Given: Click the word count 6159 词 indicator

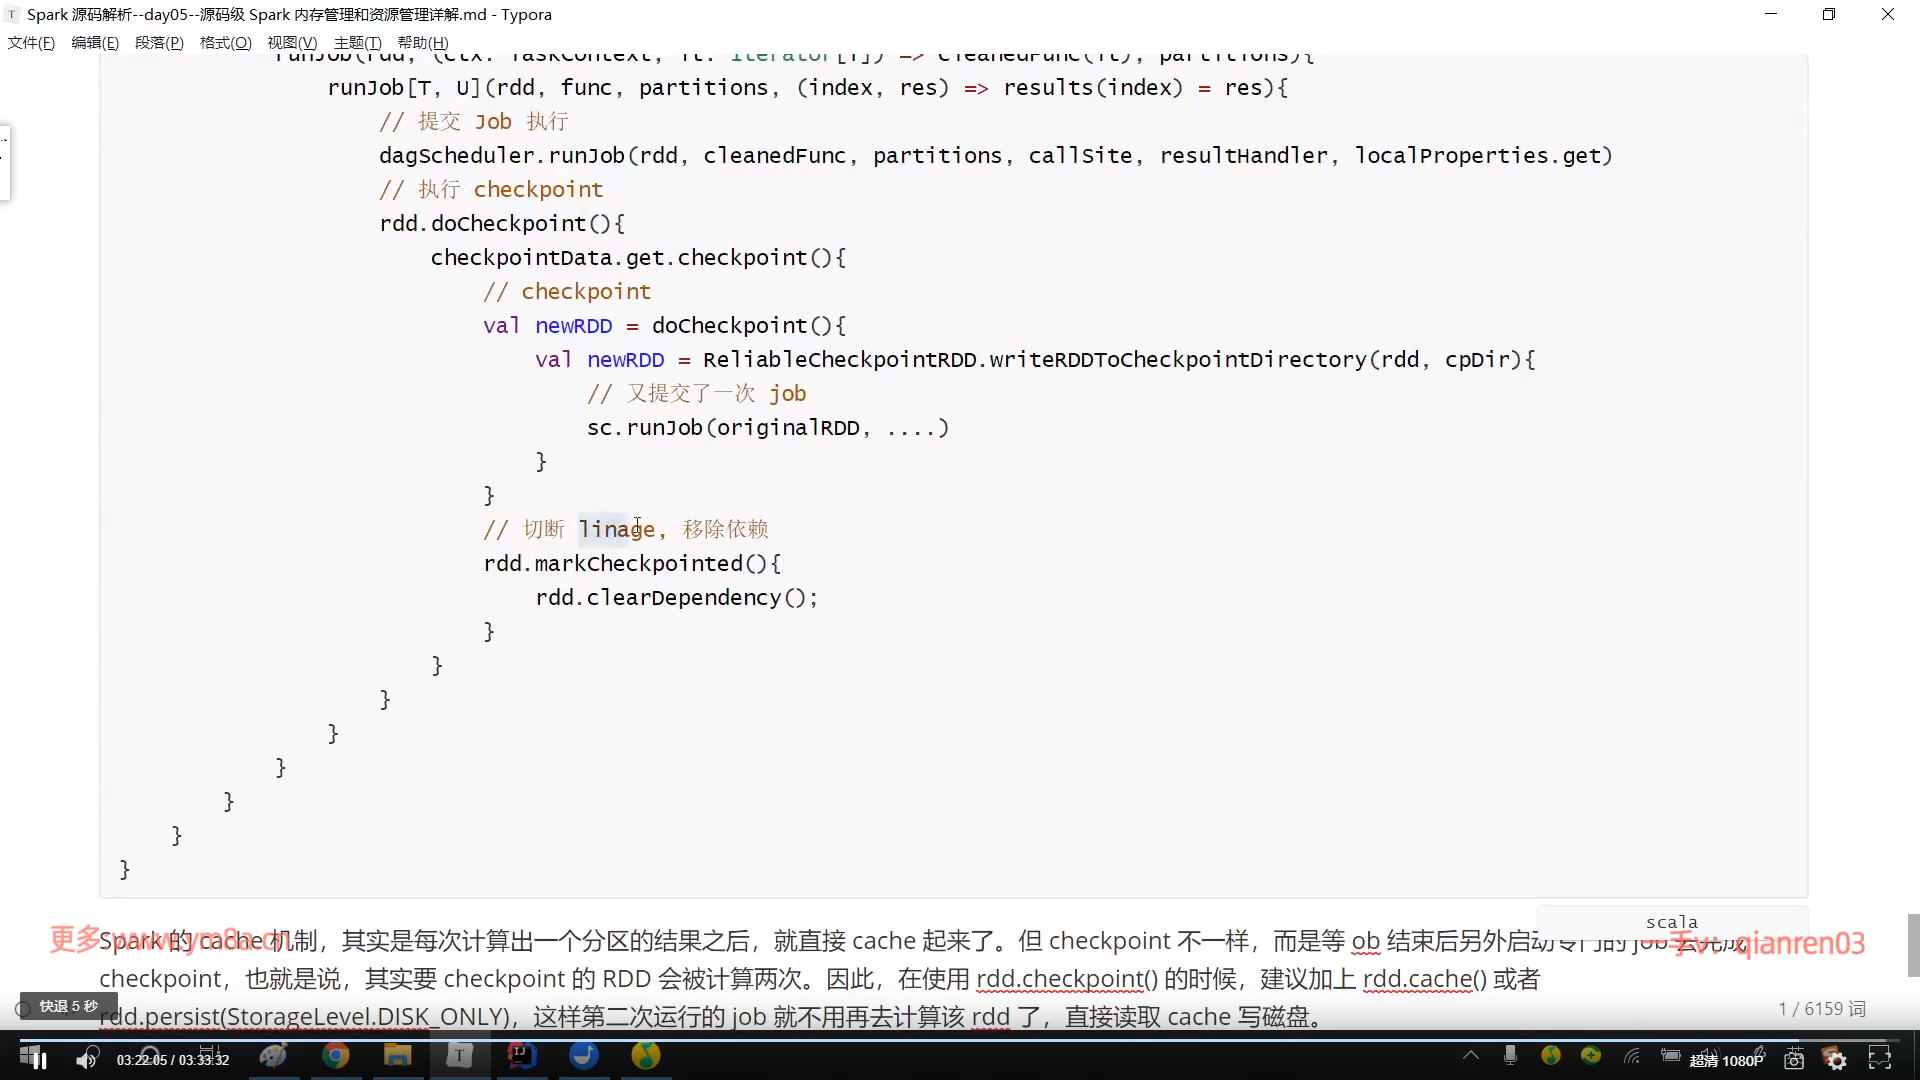Looking at the screenshot, I should pos(1822,1009).
